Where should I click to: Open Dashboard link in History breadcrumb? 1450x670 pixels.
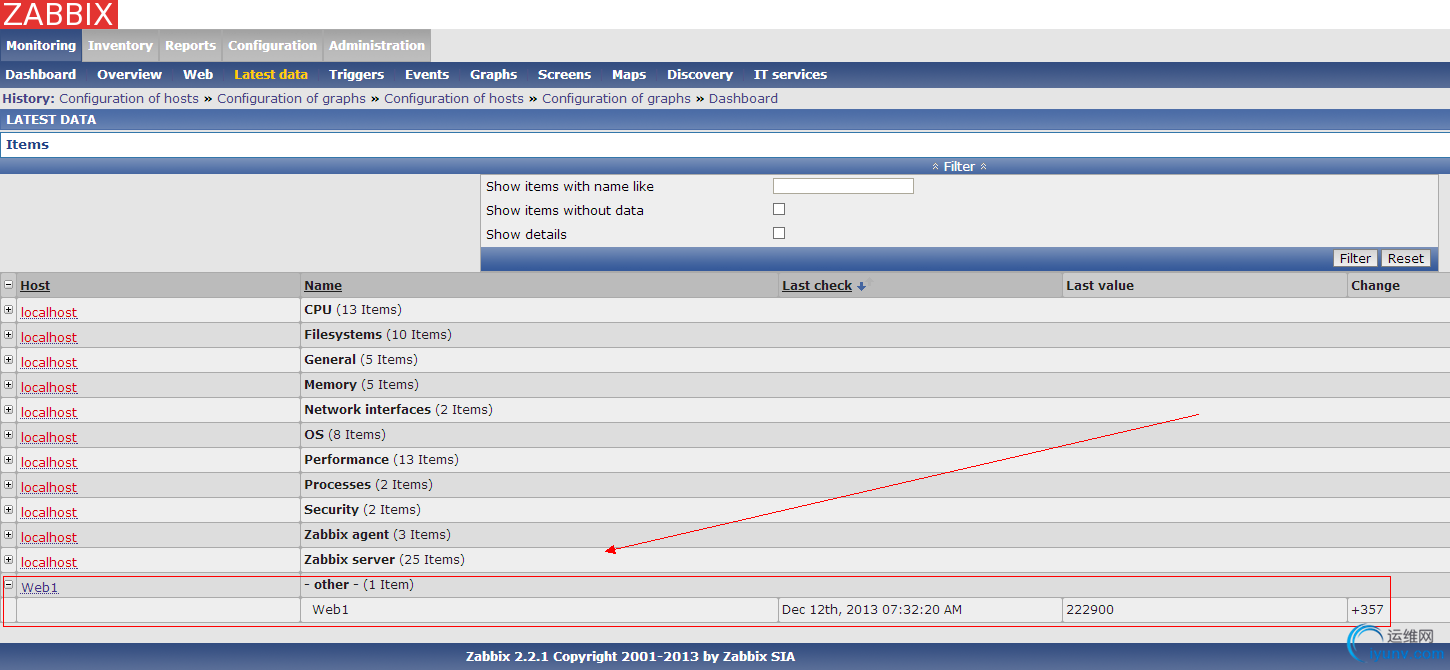[743, 99]
